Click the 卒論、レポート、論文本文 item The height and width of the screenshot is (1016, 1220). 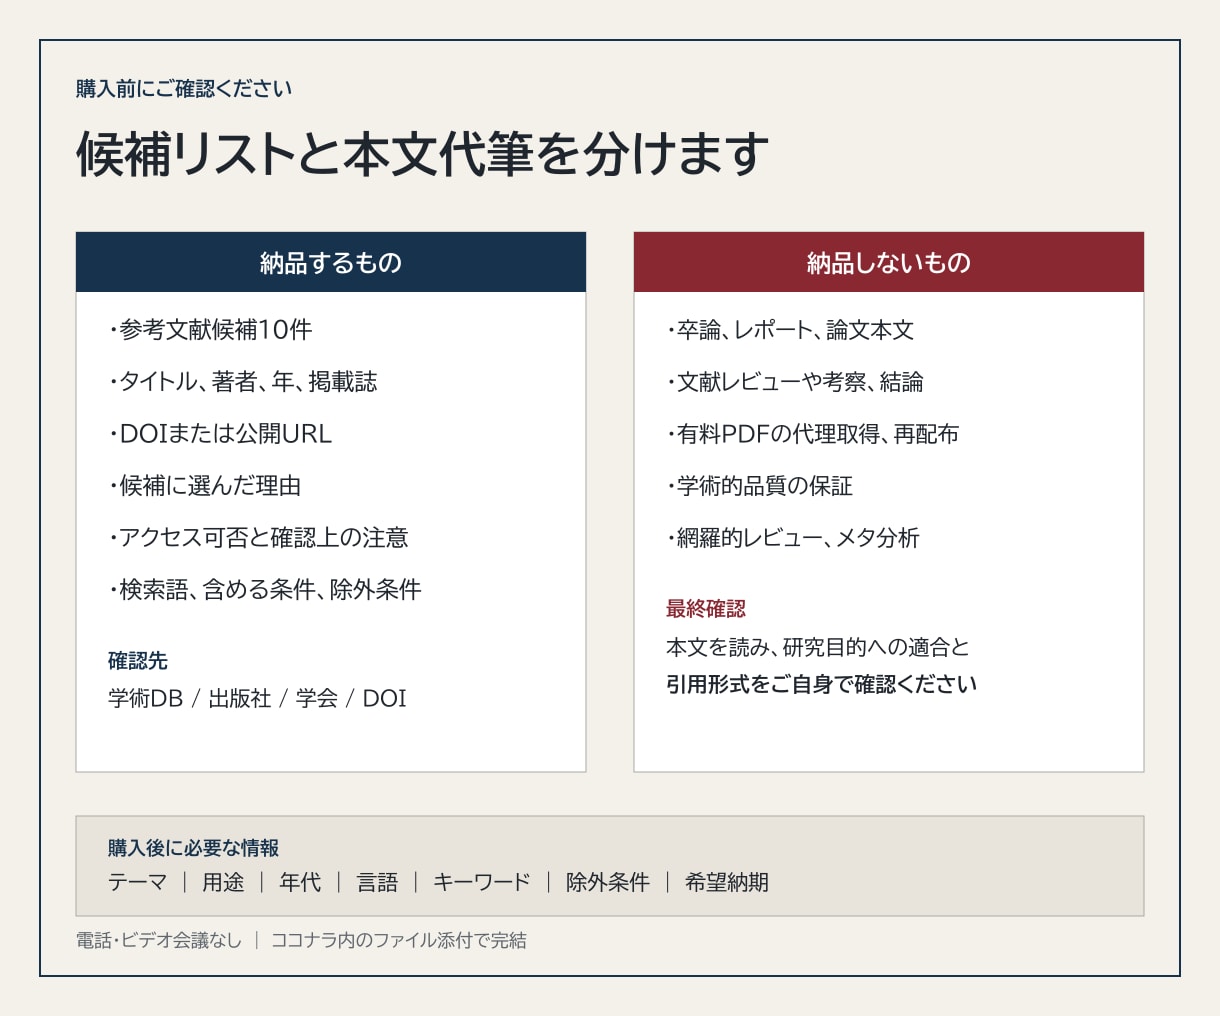790,330
